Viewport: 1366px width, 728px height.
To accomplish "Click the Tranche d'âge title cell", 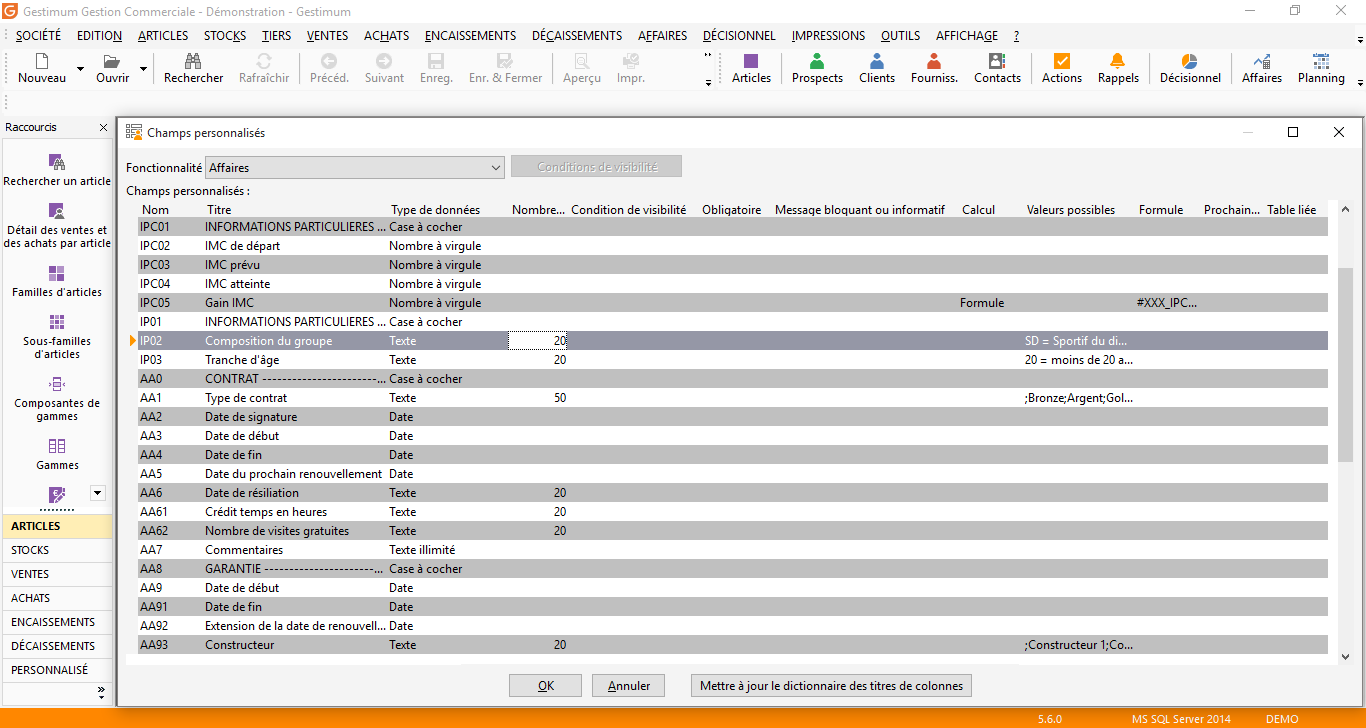I will (244, 360).
